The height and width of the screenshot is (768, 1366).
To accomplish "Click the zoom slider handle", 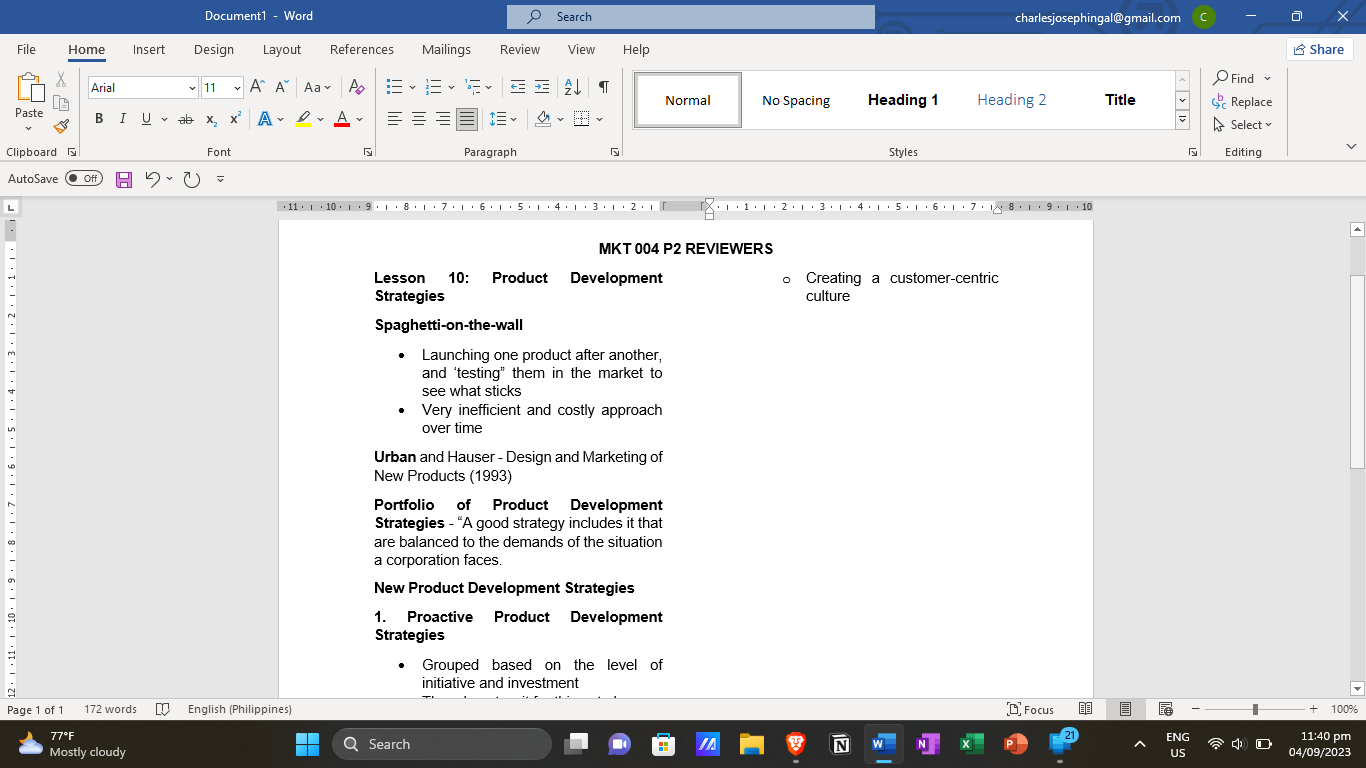I will 1255,709.
